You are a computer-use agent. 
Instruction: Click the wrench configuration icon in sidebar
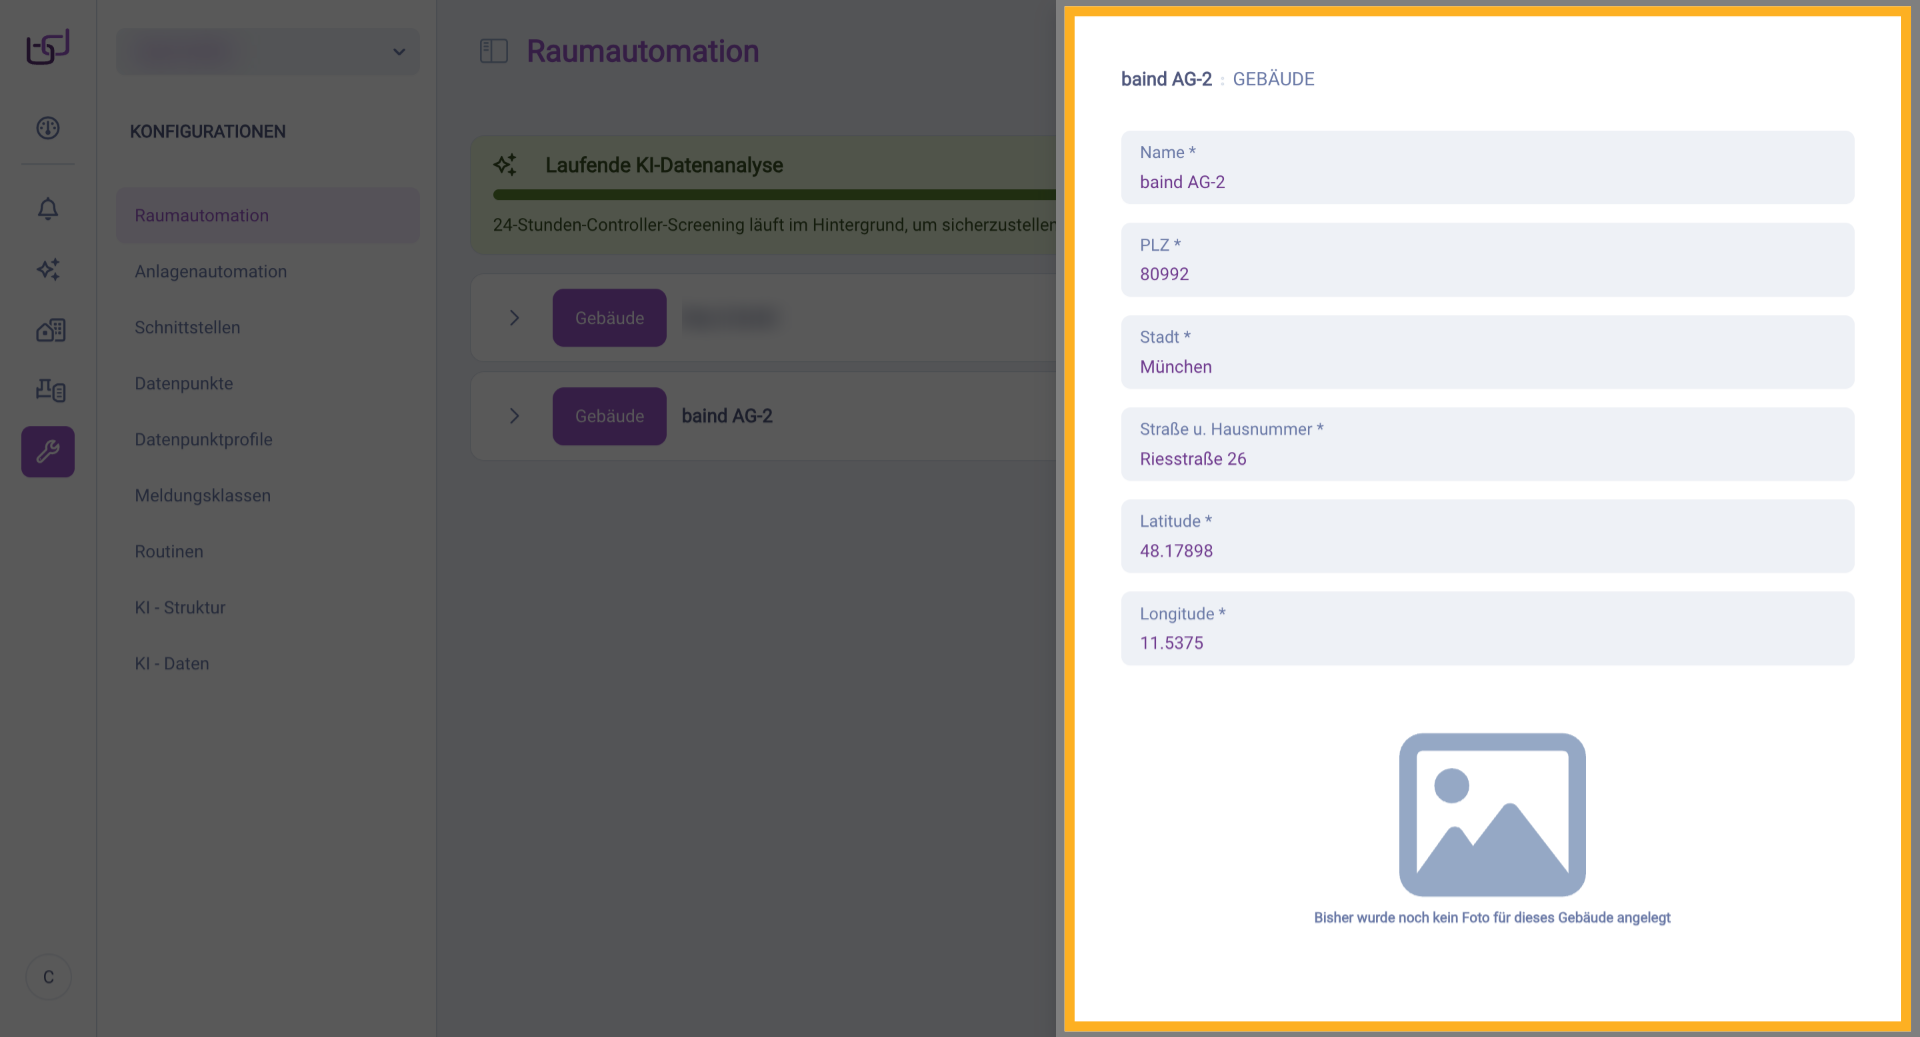pos(47,451)
